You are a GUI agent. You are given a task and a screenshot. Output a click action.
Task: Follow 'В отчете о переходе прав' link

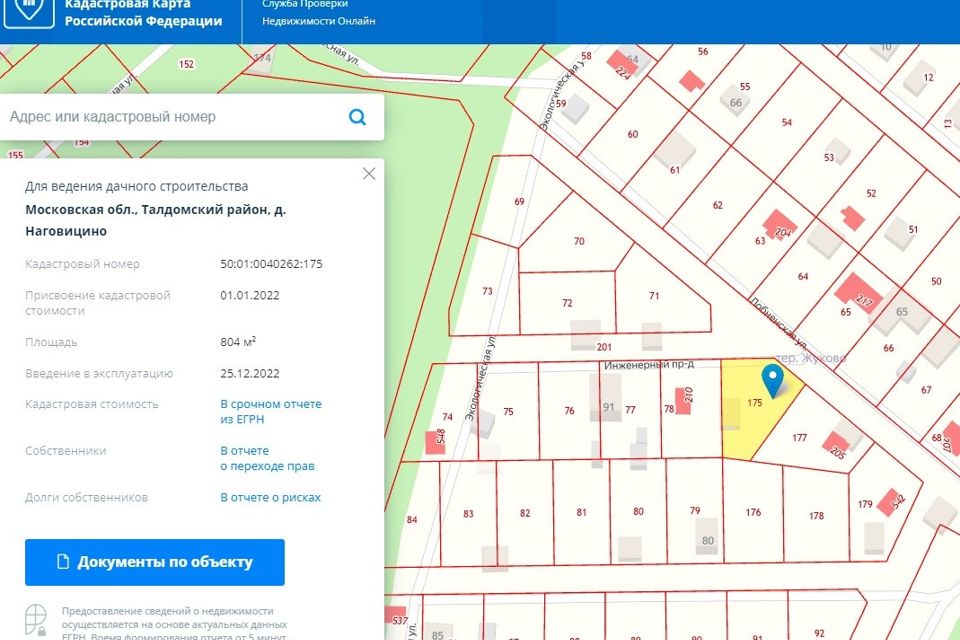pos(267,458)
